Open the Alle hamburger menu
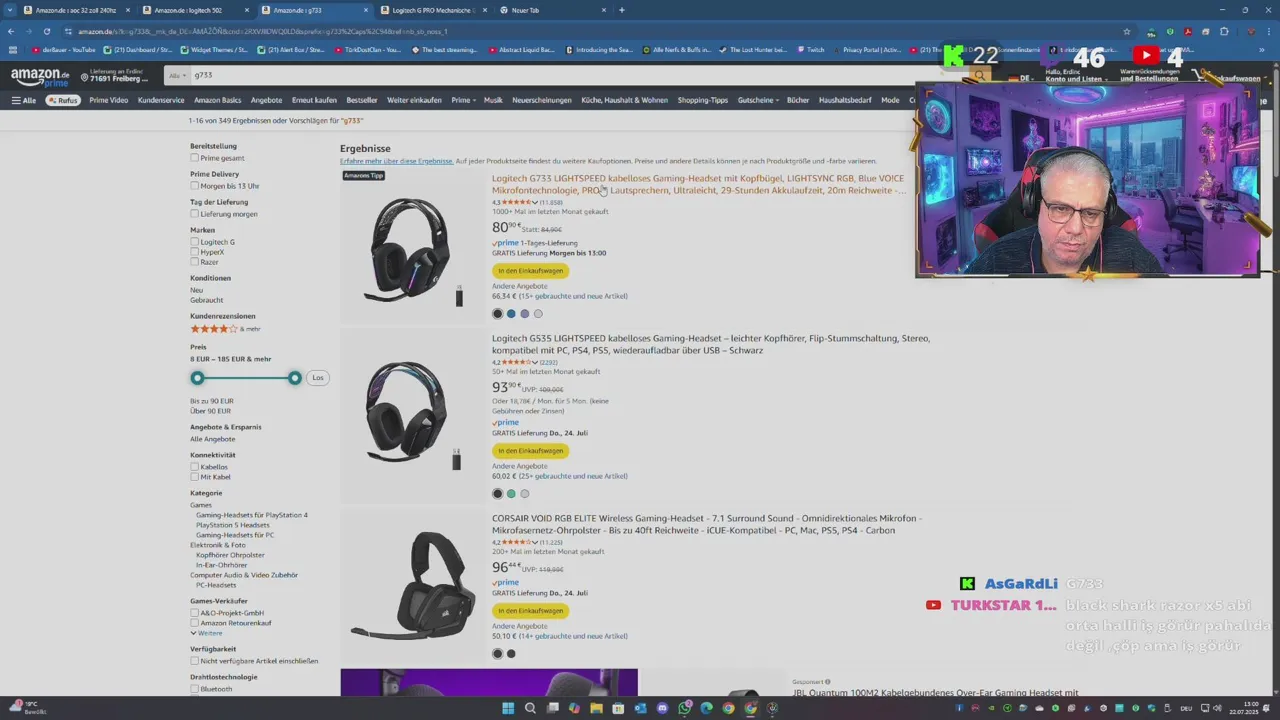Screen dimensions: 1280x720 pos(24,100)
